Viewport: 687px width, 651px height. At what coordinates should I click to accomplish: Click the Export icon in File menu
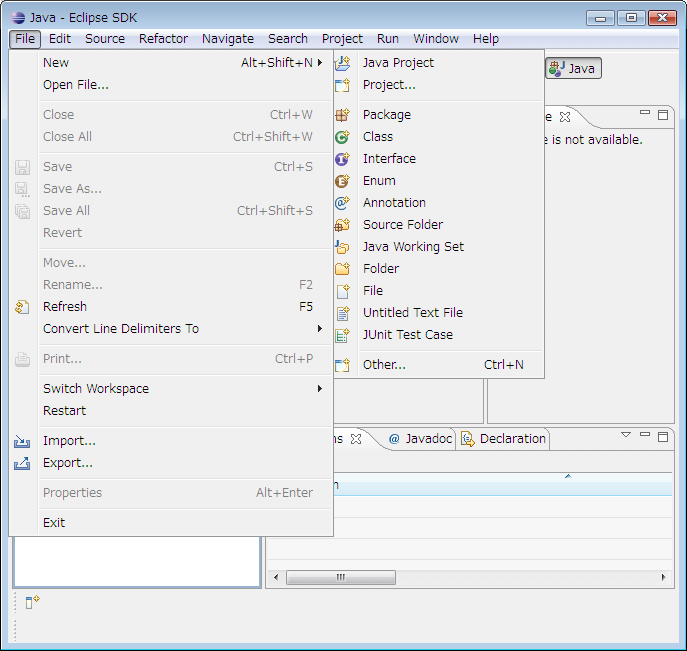tap(22, 463)
